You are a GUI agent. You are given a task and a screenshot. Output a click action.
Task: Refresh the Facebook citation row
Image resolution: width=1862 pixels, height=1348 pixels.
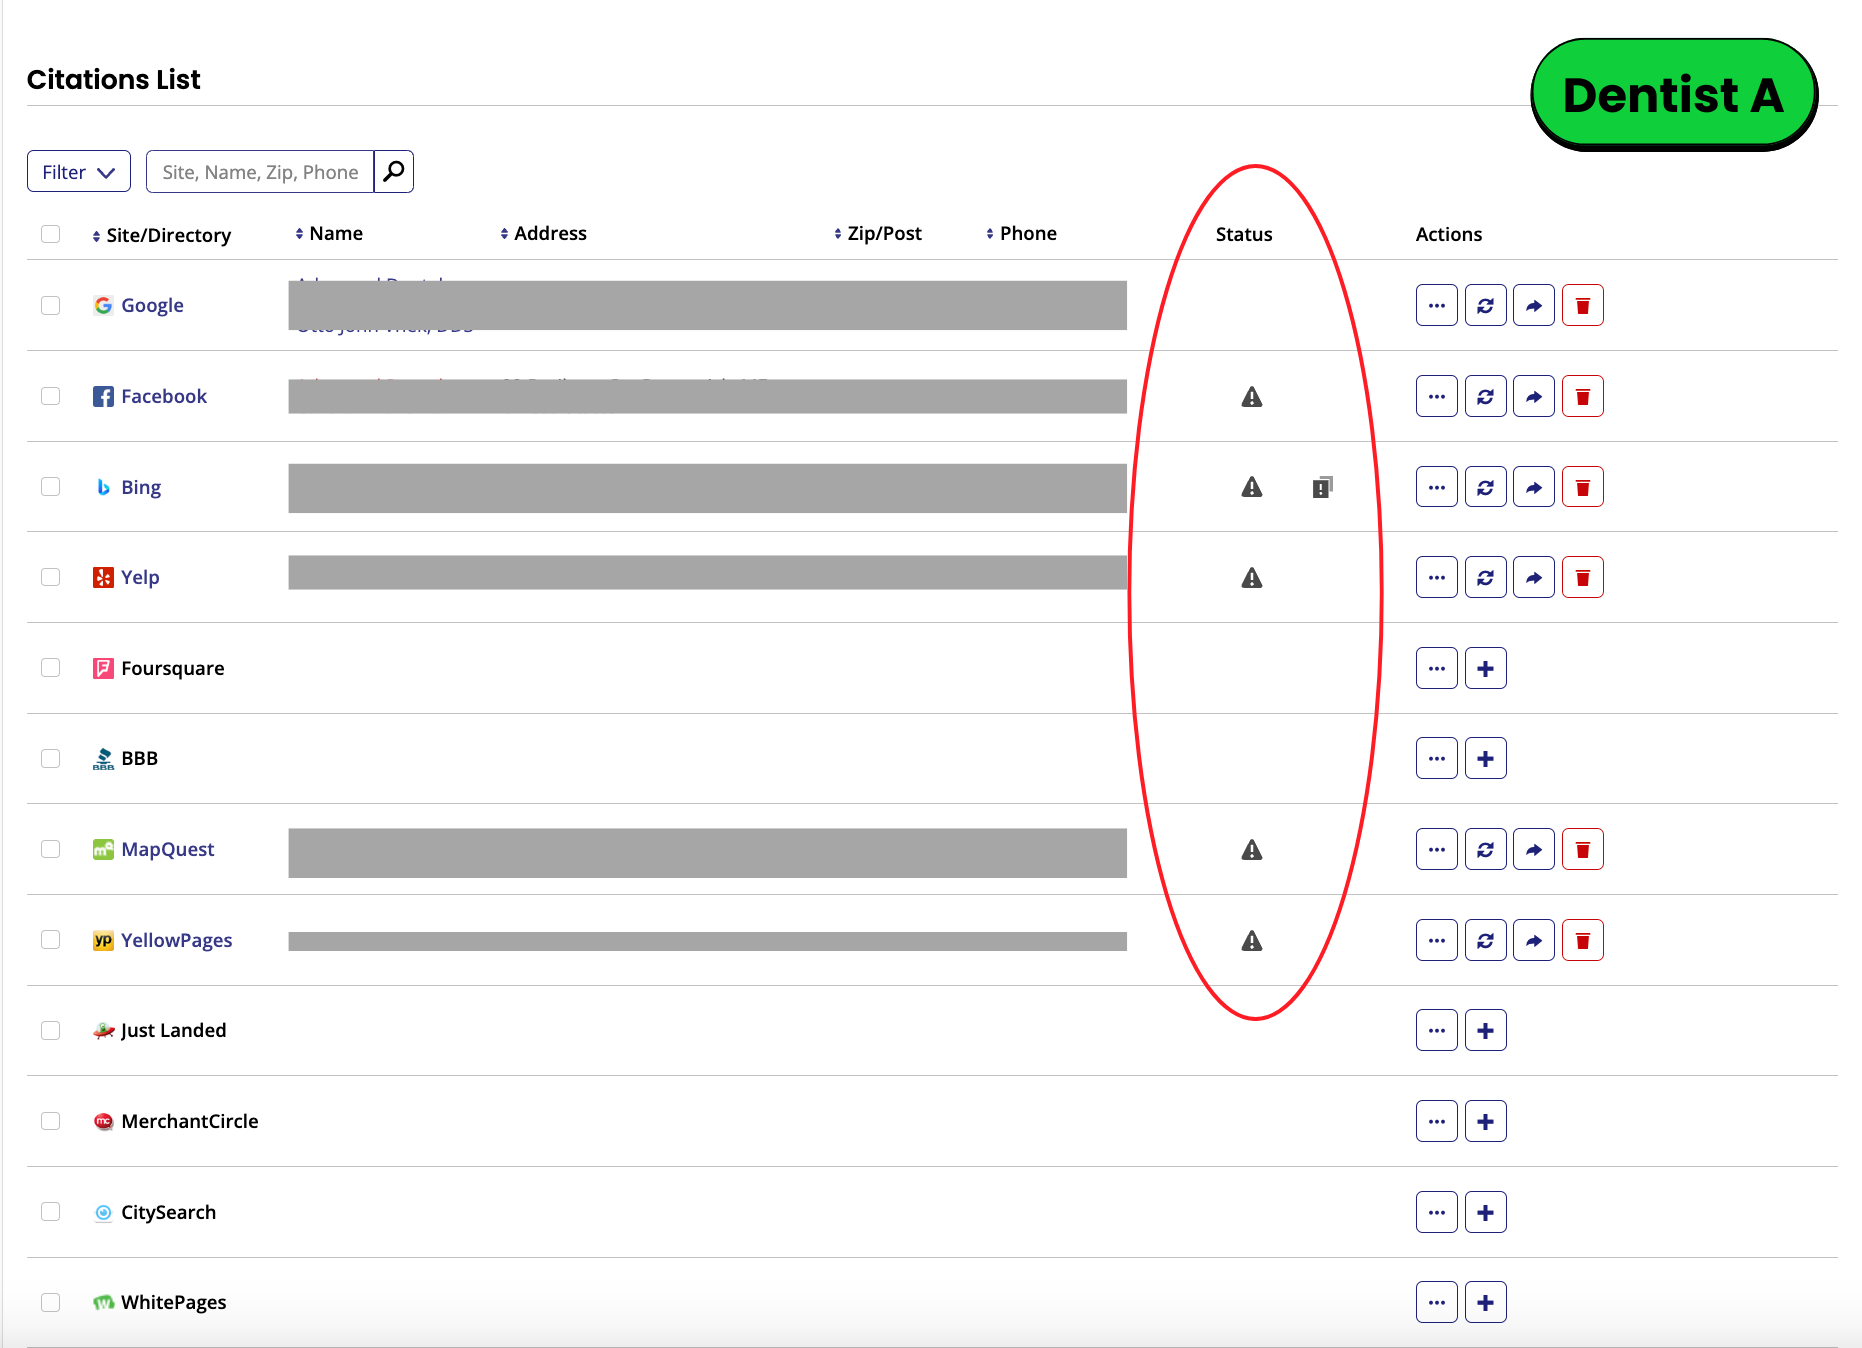coord(1485,396)
